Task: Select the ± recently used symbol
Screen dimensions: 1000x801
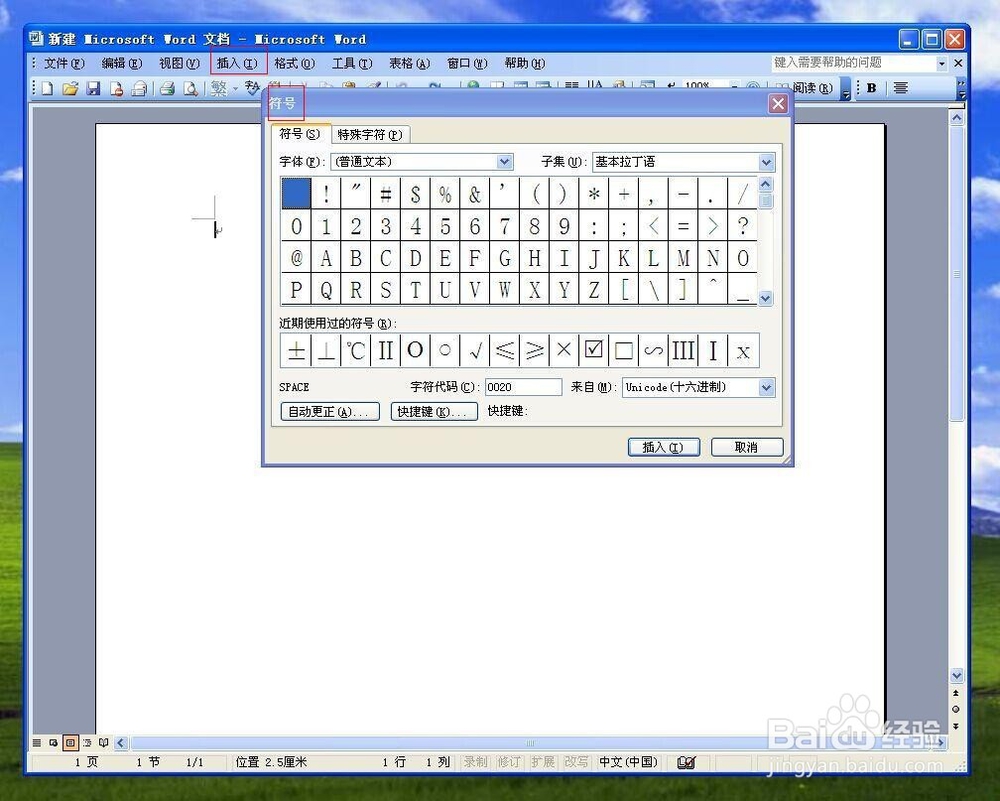Action: click(x=296, y=350)
